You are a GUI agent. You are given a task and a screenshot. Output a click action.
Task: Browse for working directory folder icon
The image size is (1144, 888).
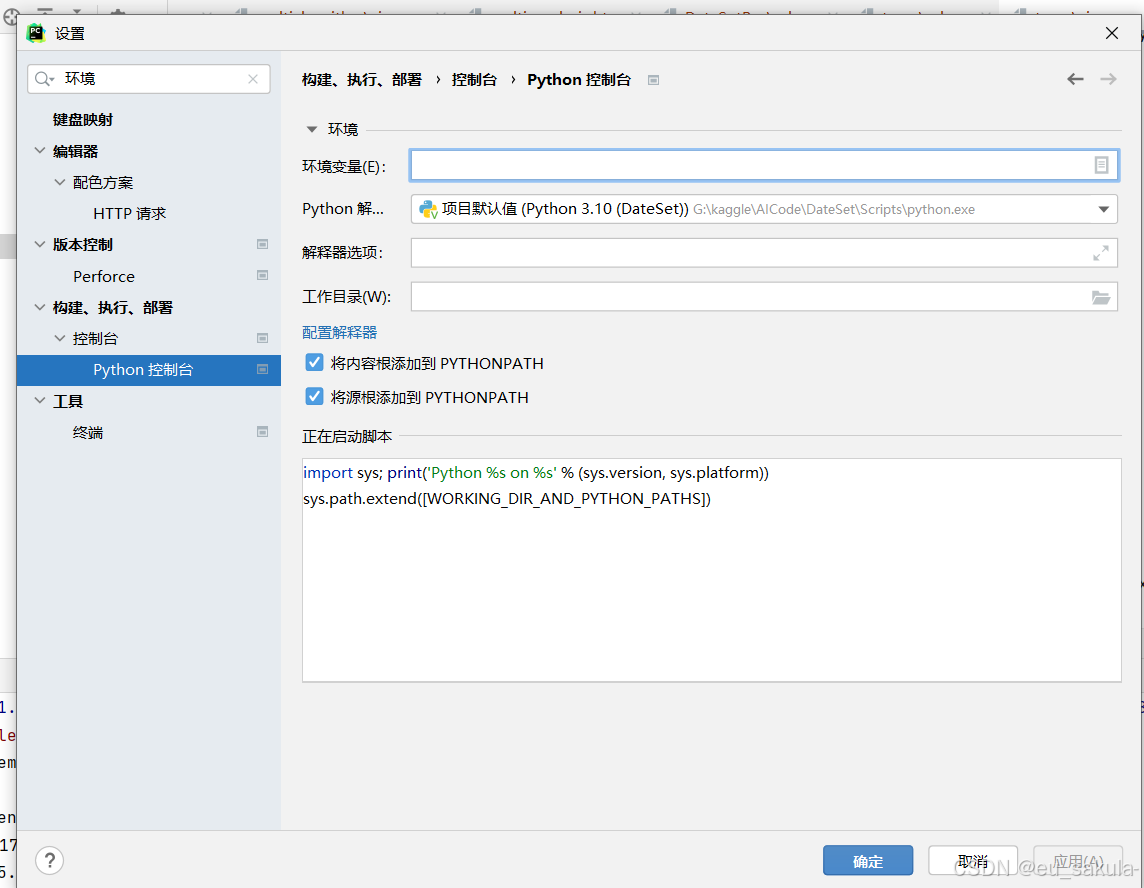(x=1100, y=297)
